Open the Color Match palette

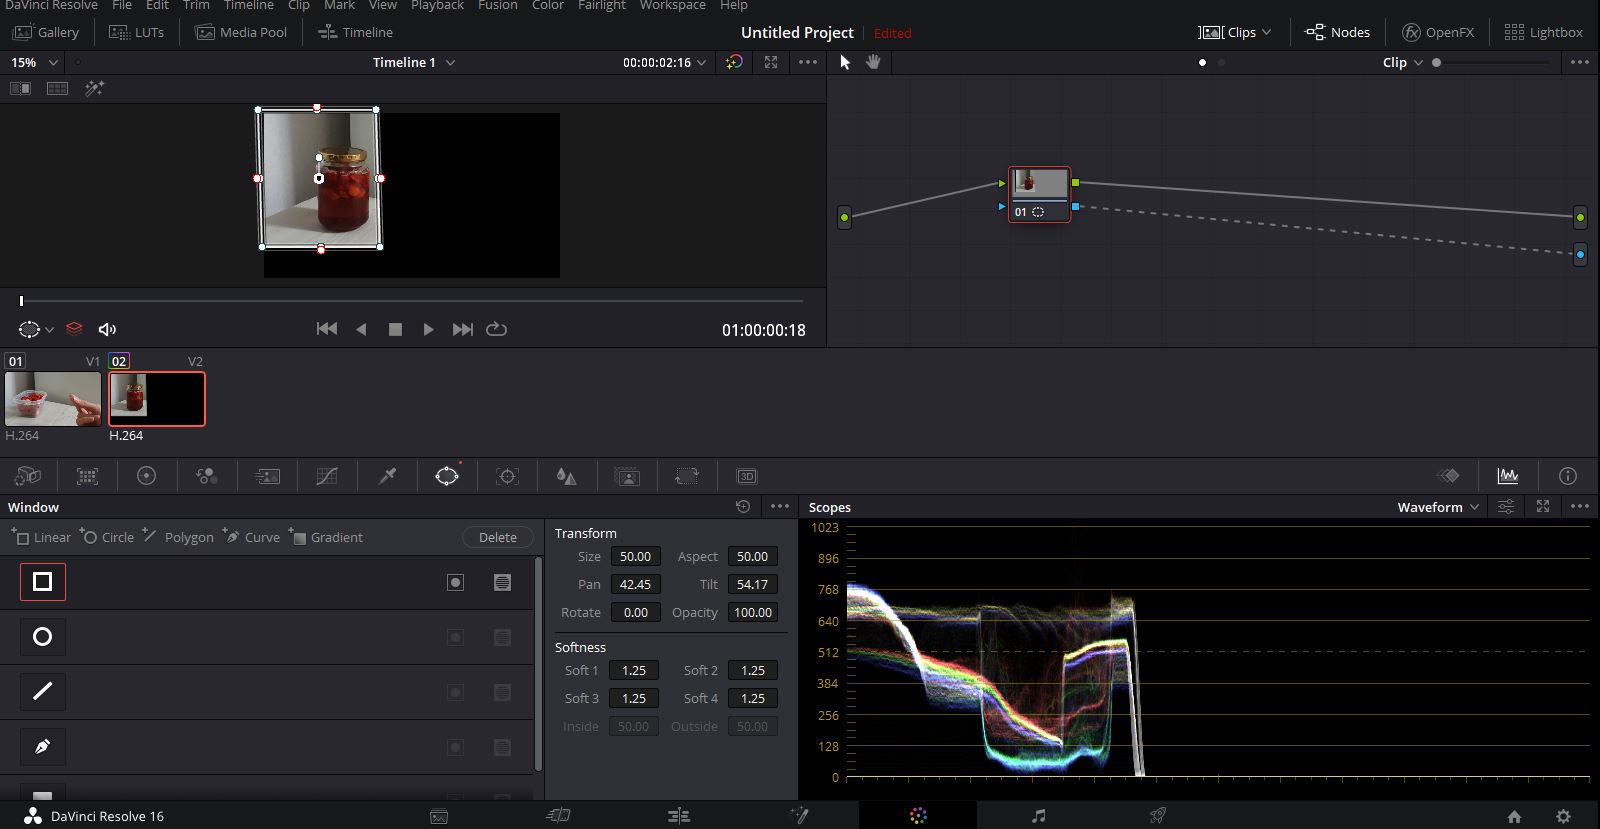(x=87, y=476)
